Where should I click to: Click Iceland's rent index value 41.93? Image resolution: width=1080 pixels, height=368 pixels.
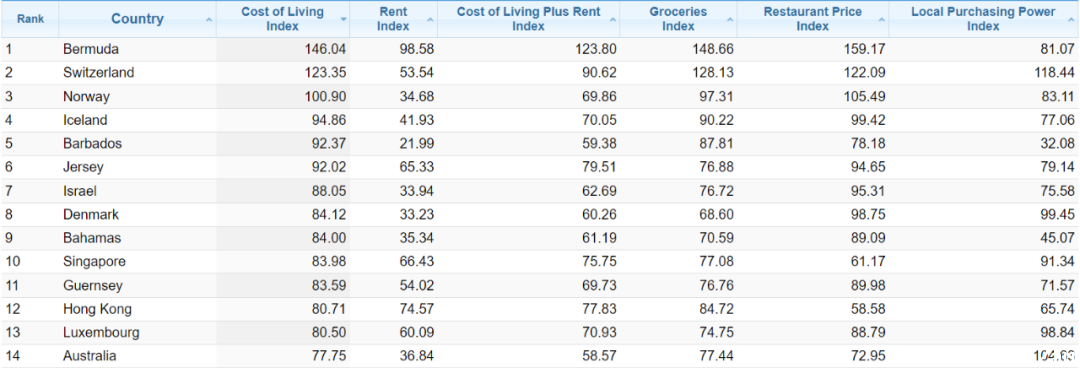[x=417, y=120]
